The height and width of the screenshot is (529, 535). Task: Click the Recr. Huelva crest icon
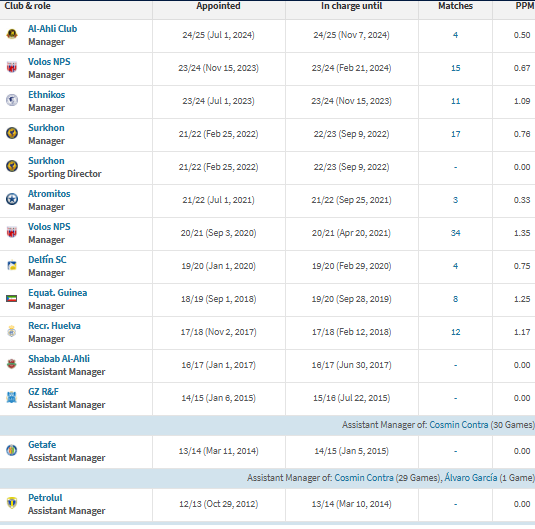(12, 331)
